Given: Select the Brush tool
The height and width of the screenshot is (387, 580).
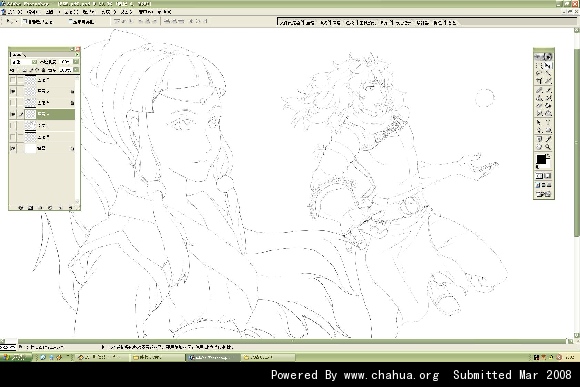Looking at the screenshot, I should (x=548, y=90).
